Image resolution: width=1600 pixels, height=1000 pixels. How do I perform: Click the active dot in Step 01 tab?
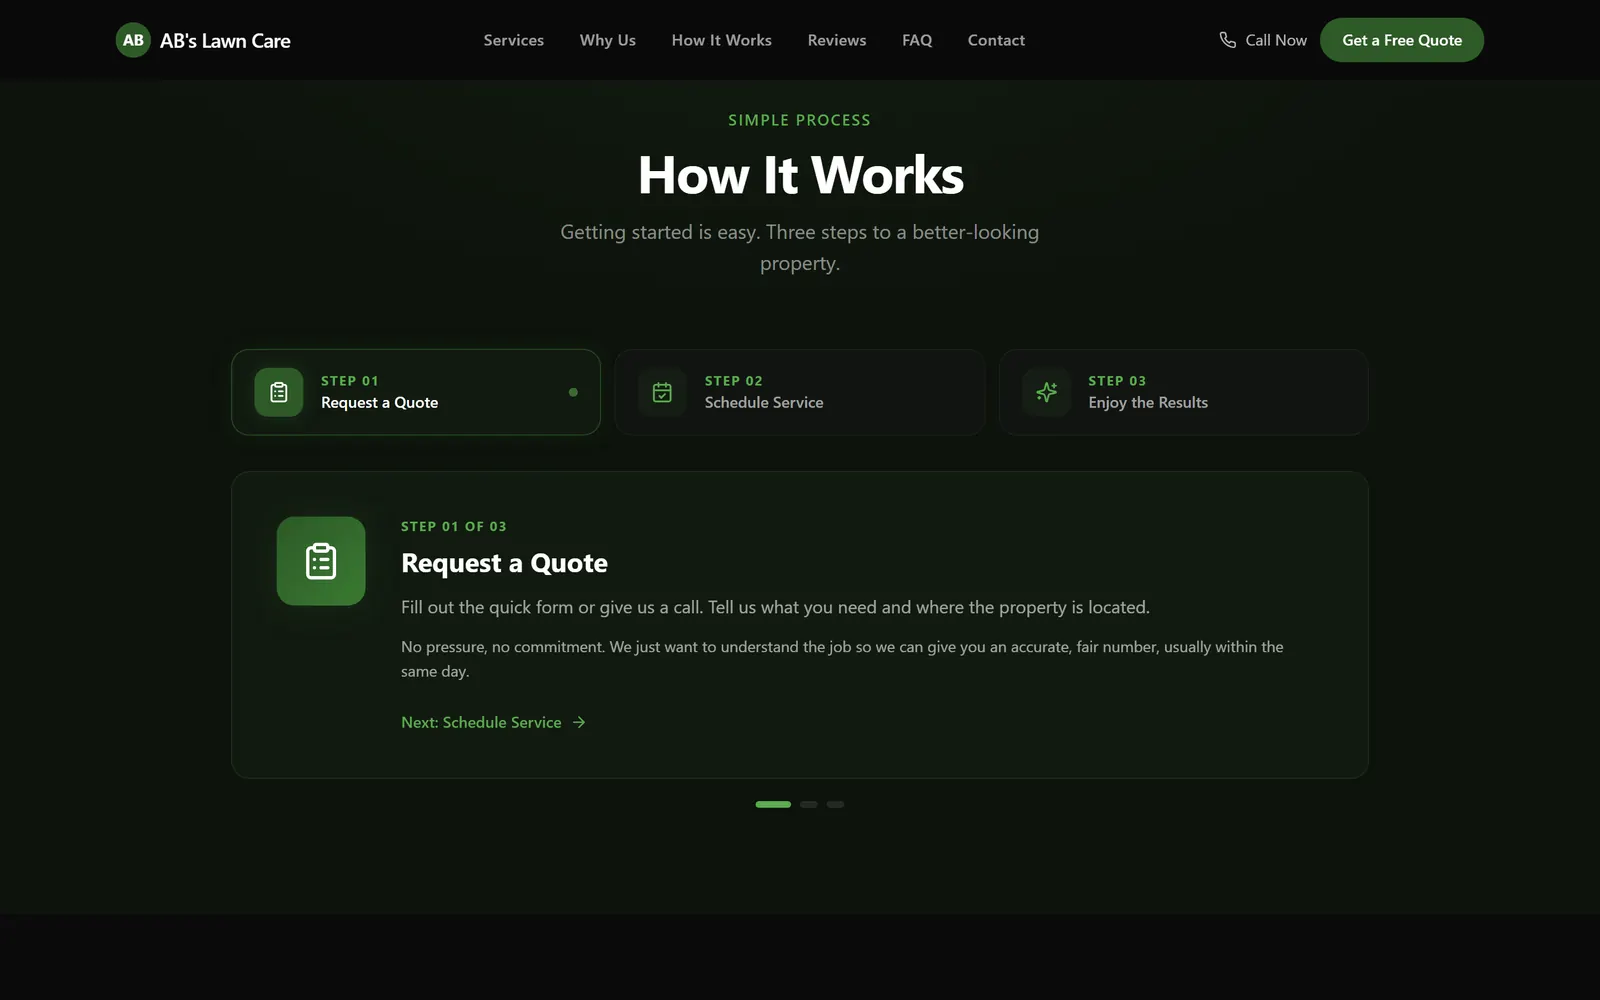(x=573, y=392)
